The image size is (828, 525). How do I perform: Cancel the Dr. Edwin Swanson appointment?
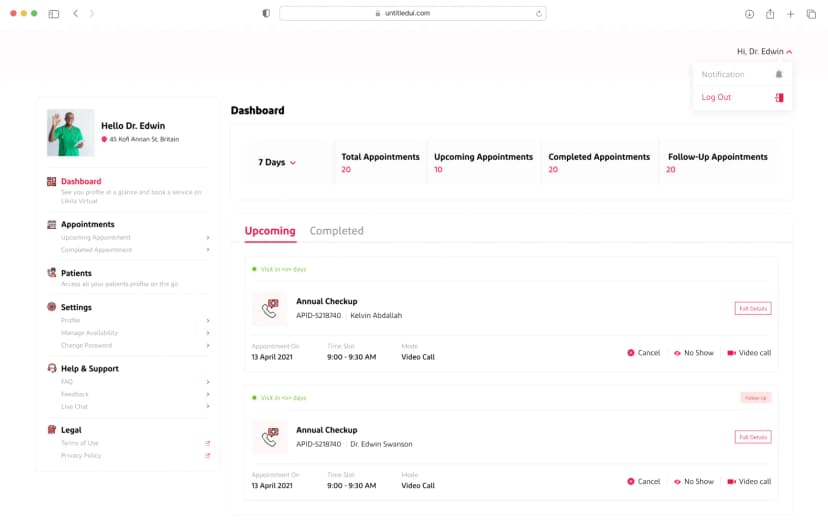click(x=643, y=481)
